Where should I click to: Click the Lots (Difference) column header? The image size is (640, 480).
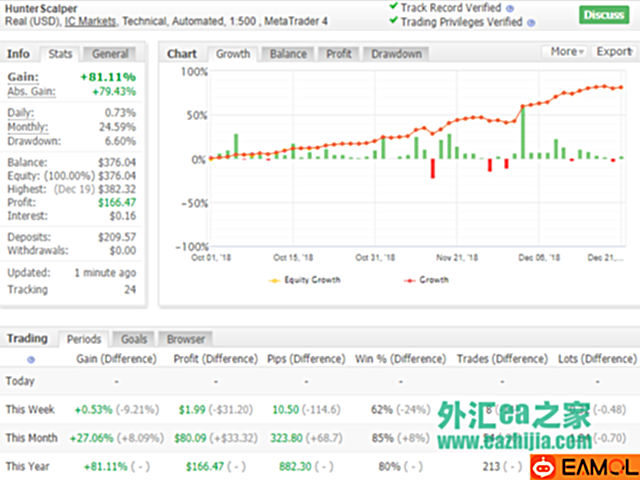[x=597, y=359]
